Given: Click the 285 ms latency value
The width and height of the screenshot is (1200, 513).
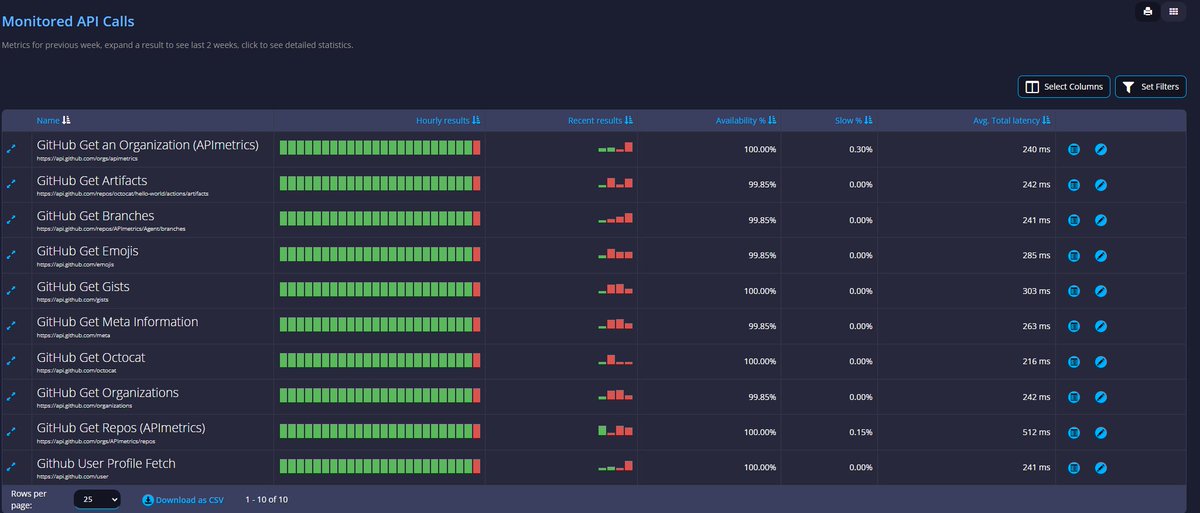Looking at the screenshot, I should 1037,255.
